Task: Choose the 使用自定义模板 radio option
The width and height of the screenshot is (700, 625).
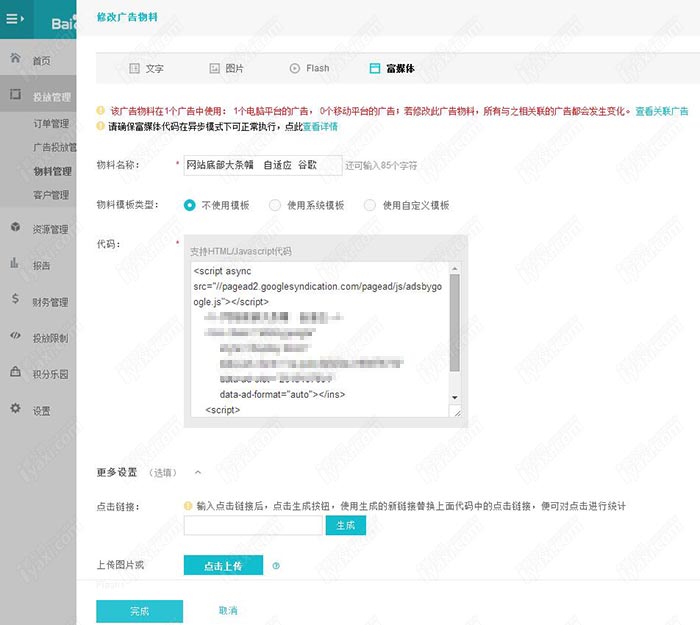Action: tap(370, 205)
